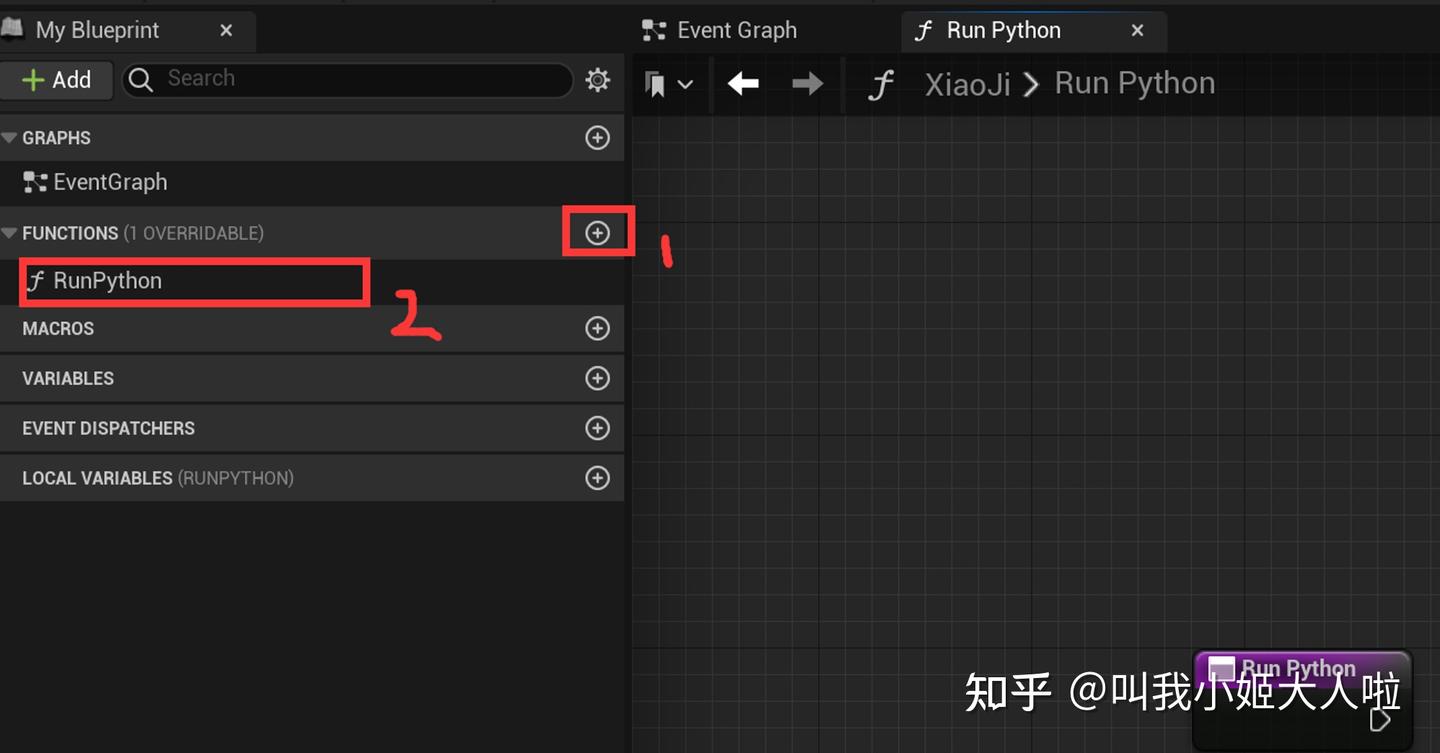The height and width of the screenshot is (753, 1440).
Task: Click the green Add button
Action: click(57, 80)
